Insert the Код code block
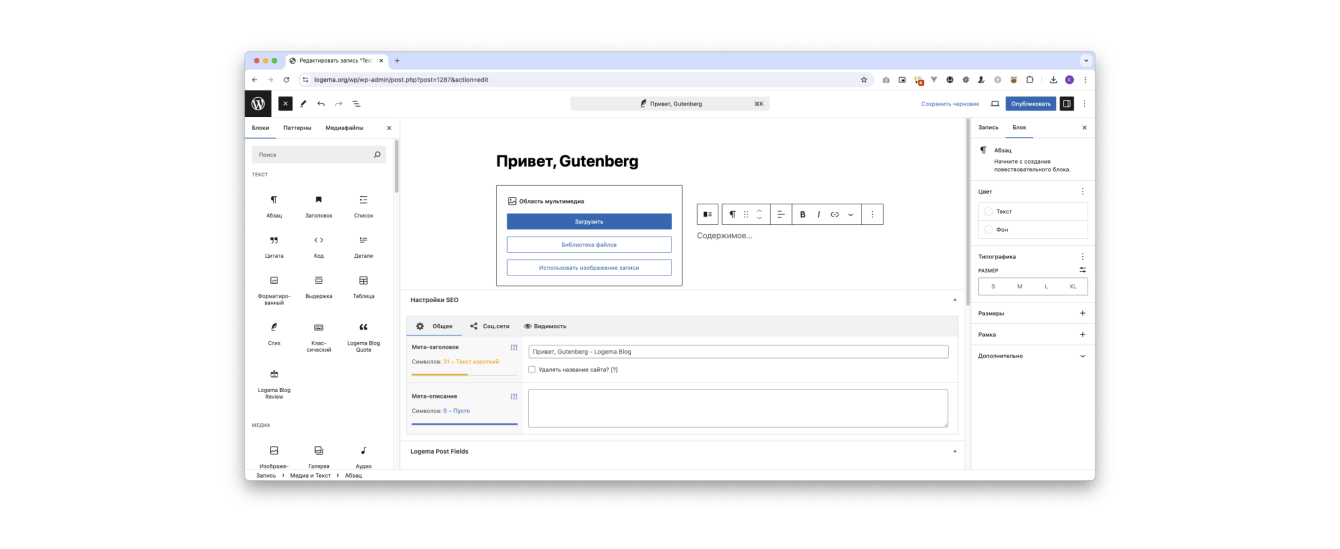The height and width of the screenshot is (549, 1340). [x=319, y=246]
